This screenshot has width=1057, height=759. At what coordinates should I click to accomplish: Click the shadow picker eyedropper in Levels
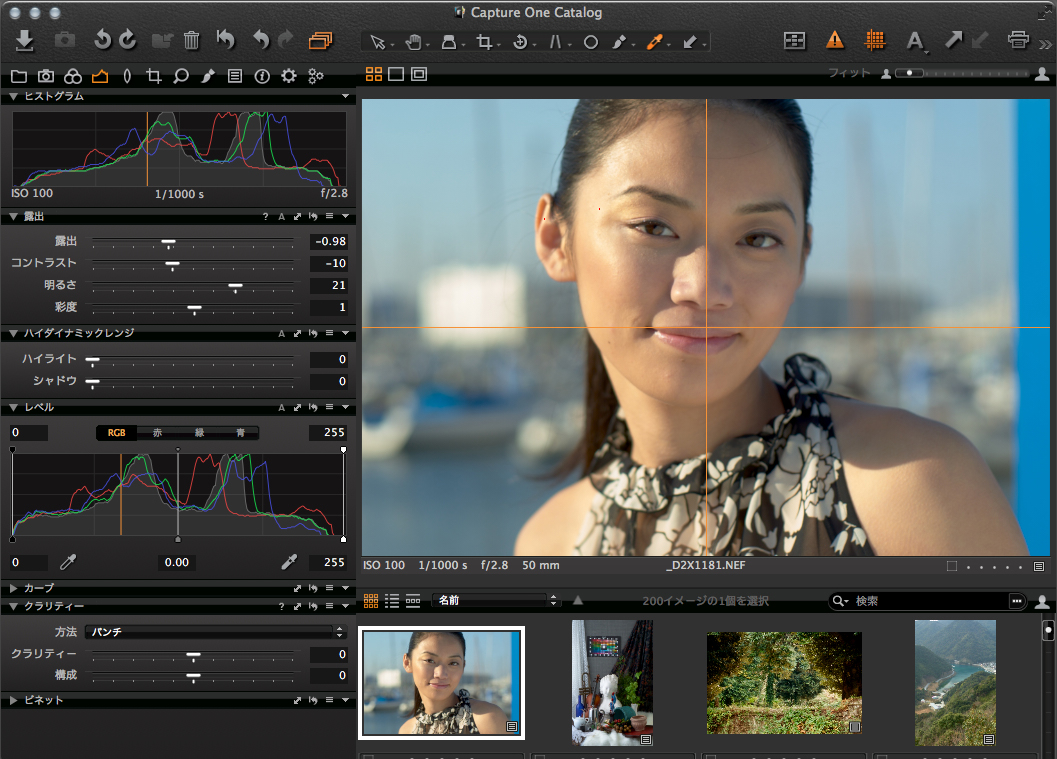[x=69, y=562]
